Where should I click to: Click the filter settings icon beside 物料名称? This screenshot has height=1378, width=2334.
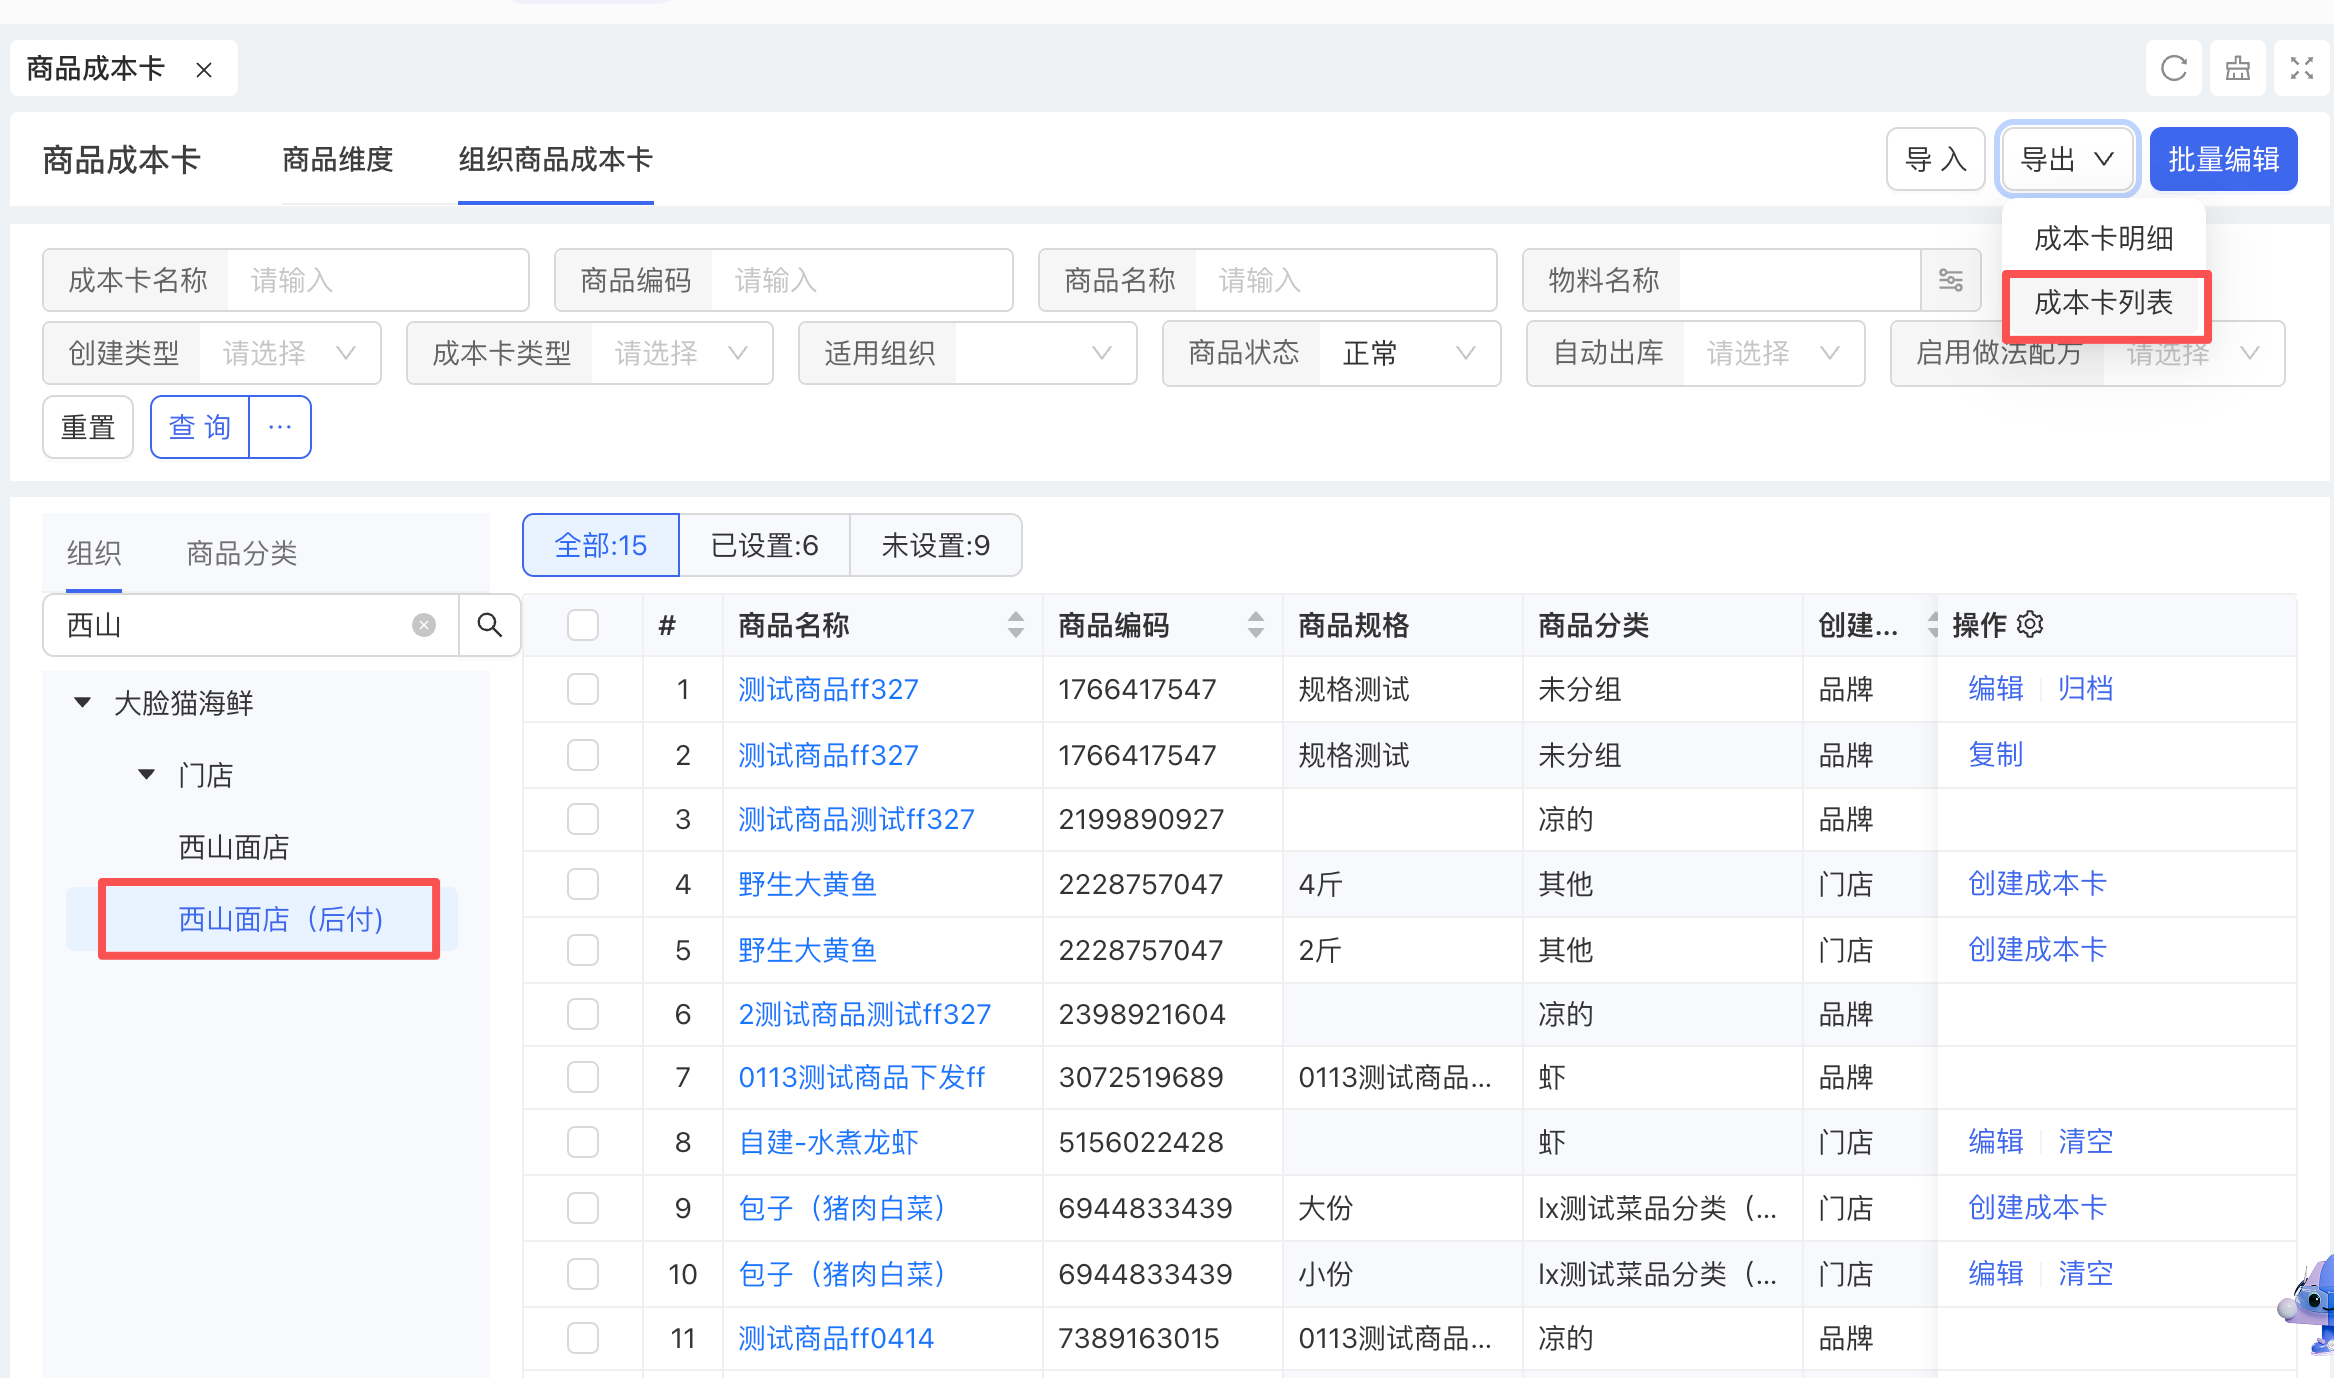coord(1950,280)
